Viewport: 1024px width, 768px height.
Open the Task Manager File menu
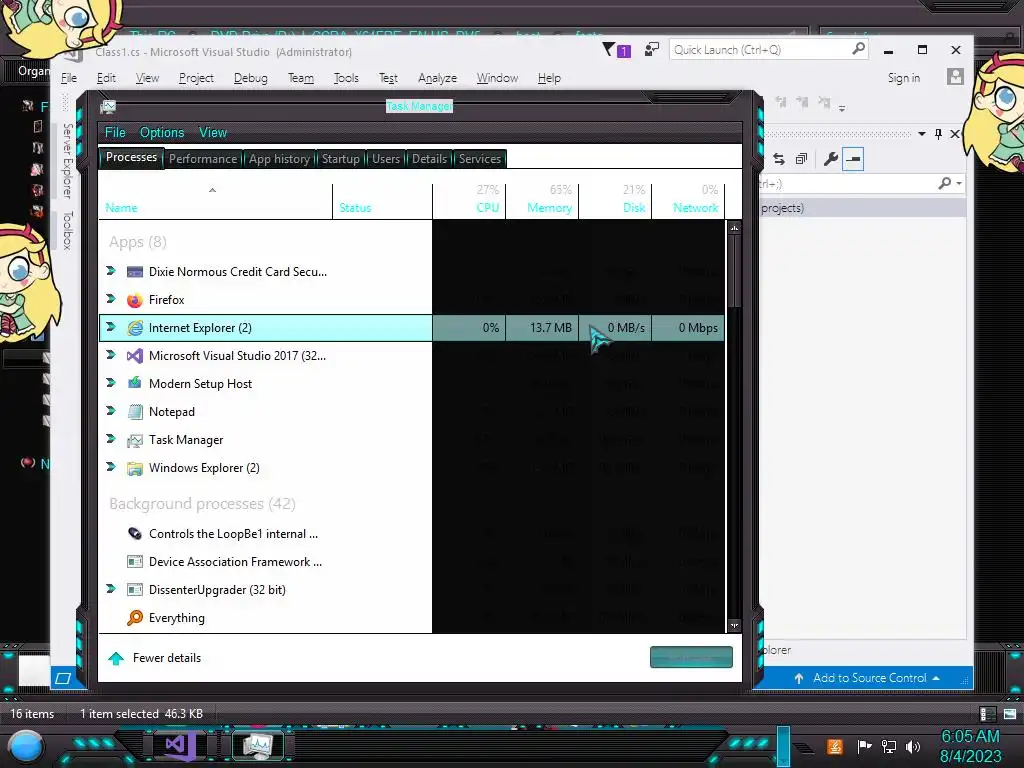tap(115, 133)
